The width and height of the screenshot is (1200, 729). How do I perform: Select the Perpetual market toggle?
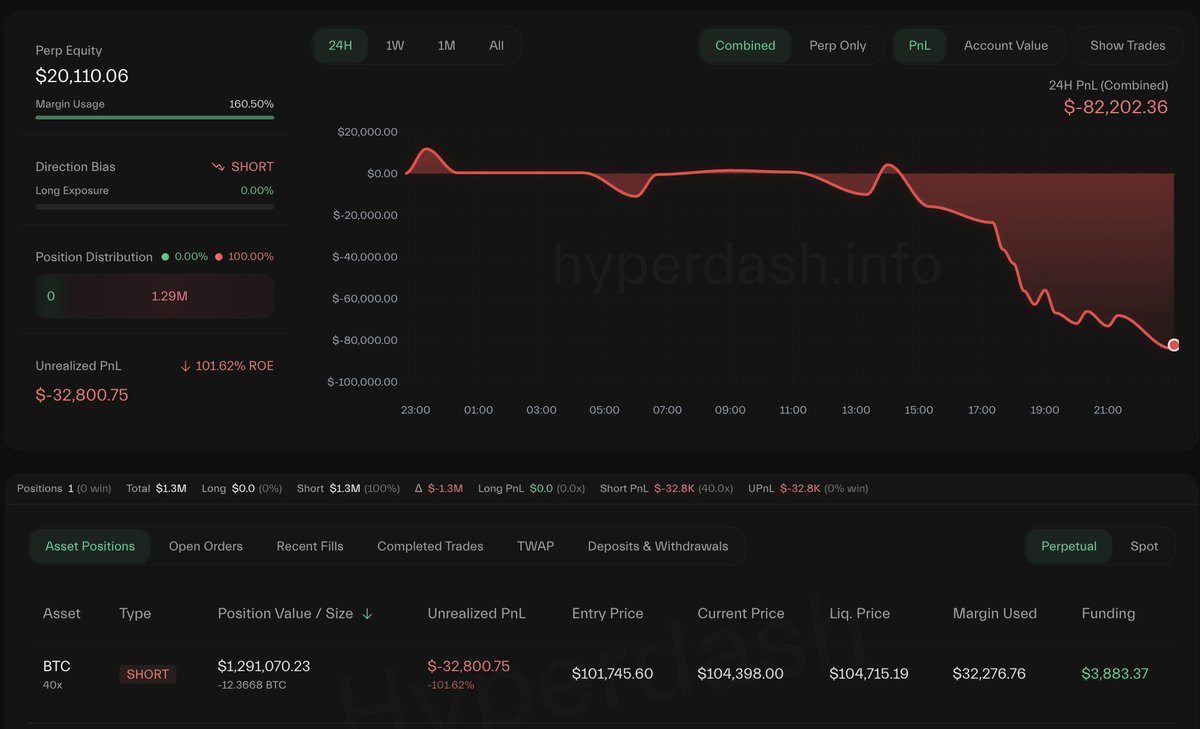1069,546
